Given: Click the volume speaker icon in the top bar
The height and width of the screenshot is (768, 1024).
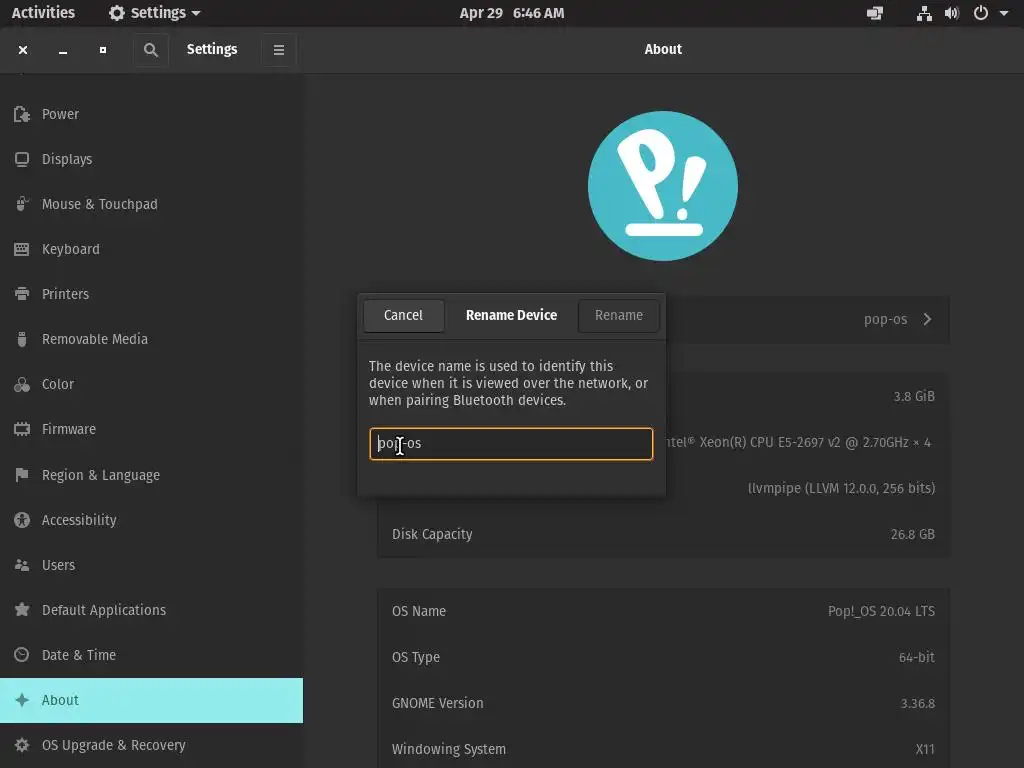Looking at the screenshot, I should 952,13.
